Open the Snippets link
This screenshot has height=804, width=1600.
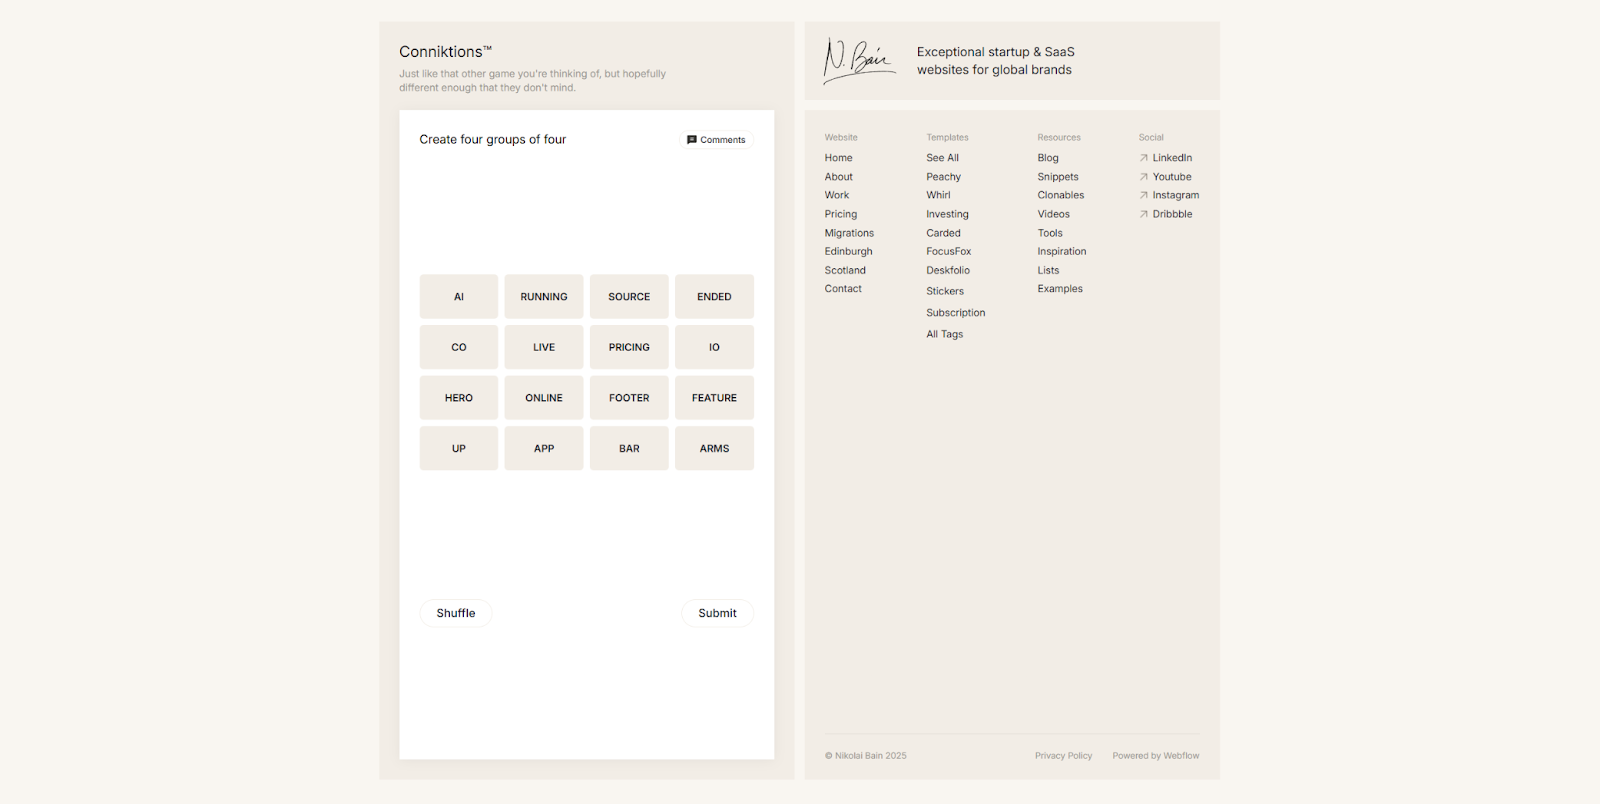pyautogui.click(x=1058, y=177)
